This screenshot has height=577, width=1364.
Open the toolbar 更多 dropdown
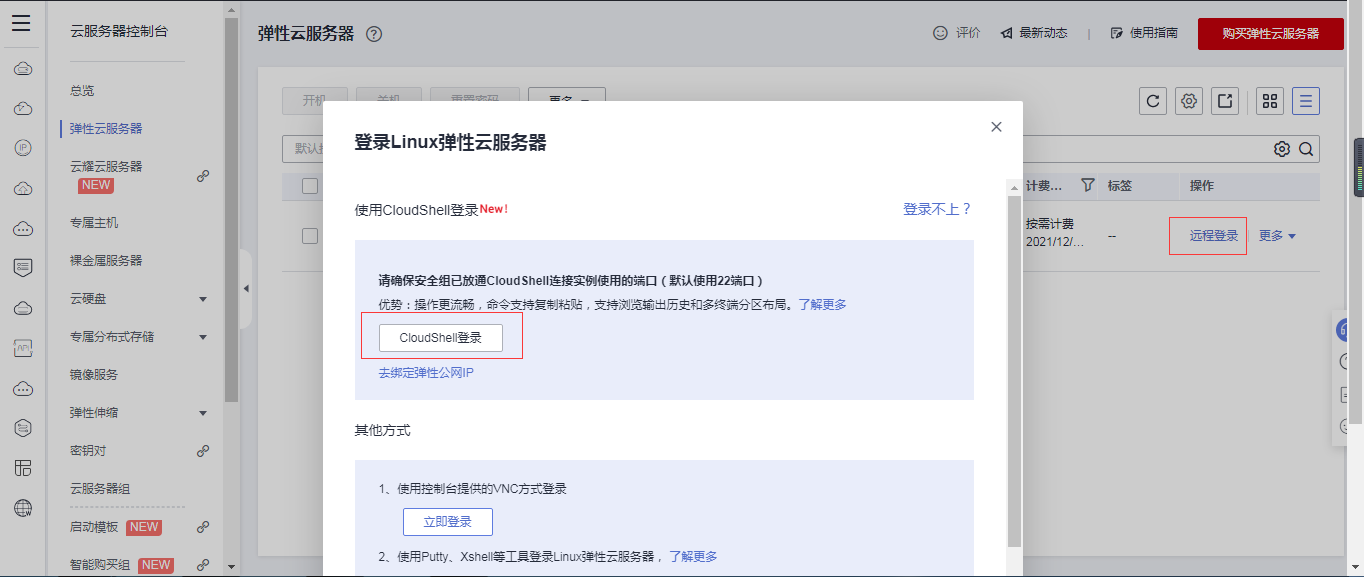567,98
